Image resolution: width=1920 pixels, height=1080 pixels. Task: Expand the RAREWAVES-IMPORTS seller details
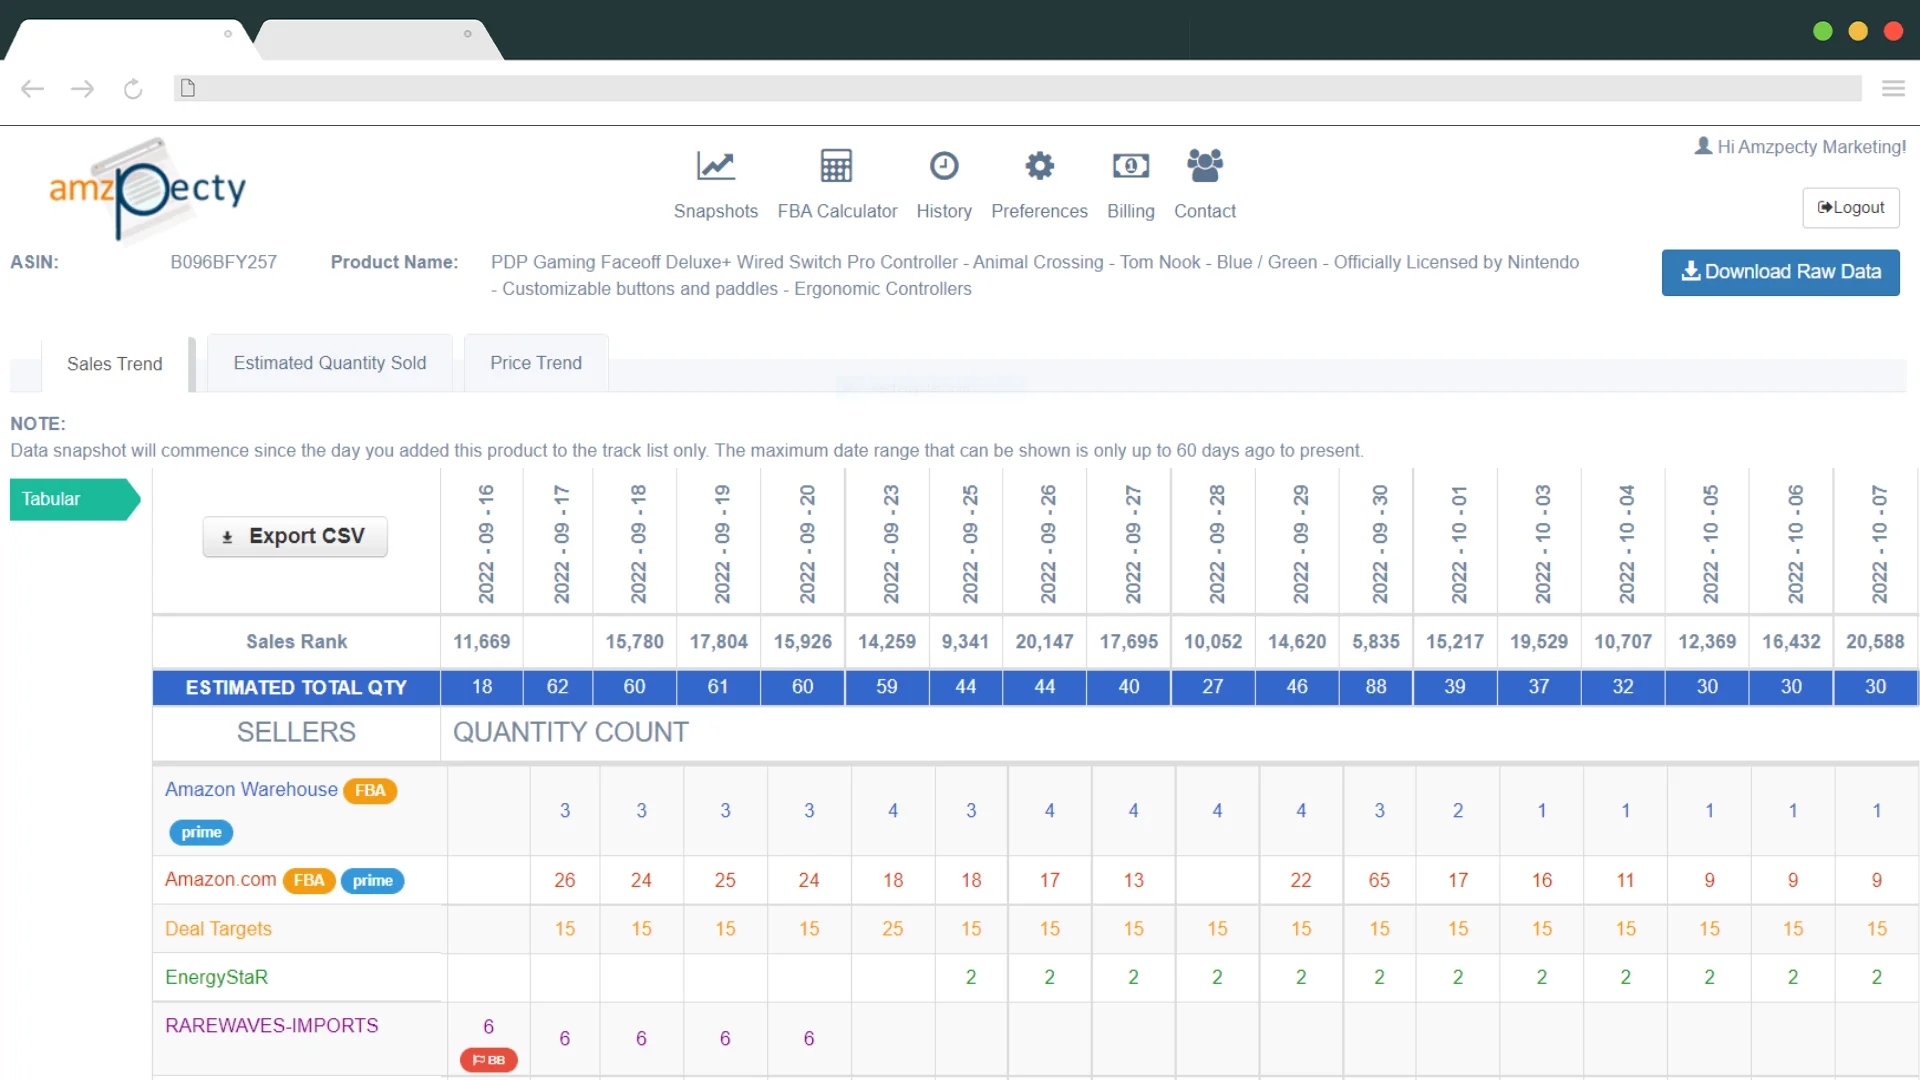[272, 1025]
